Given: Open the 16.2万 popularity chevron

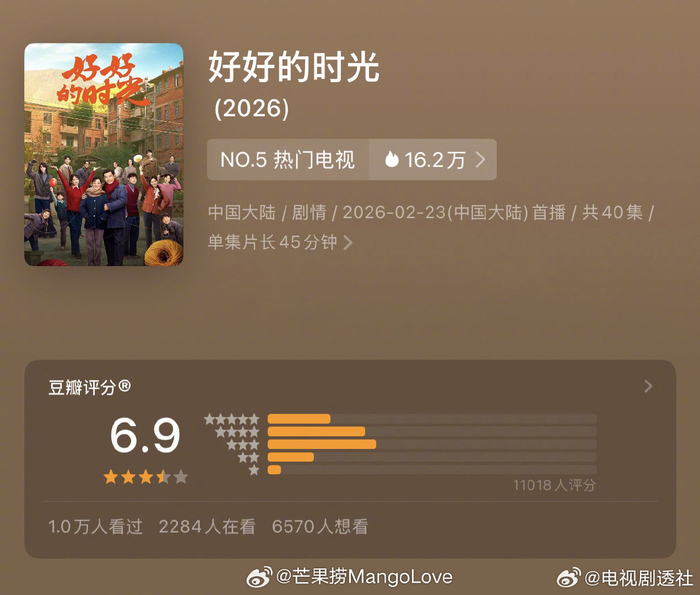Looking at the screenshot, I should click(480, 159).
